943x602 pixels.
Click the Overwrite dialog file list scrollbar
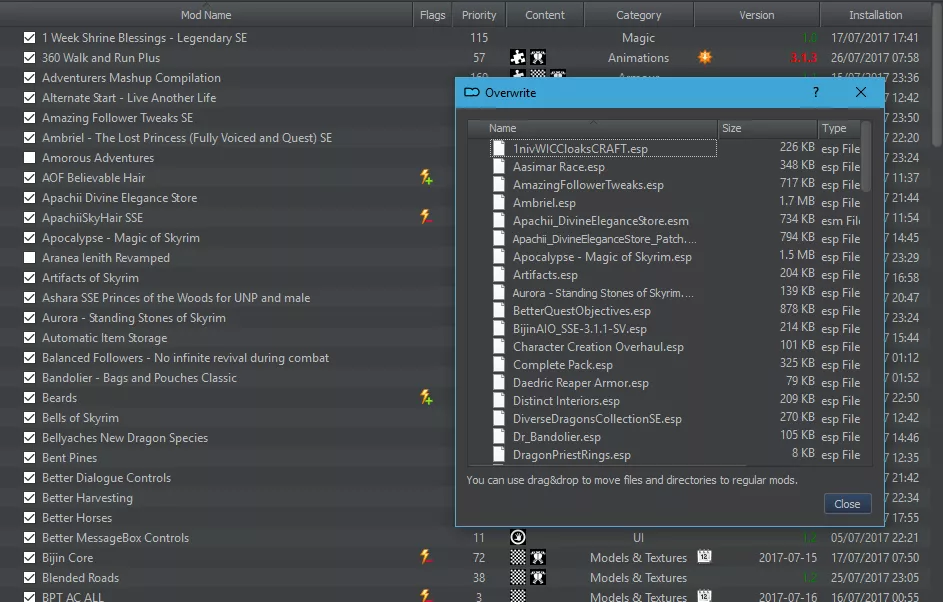(866, 156)
